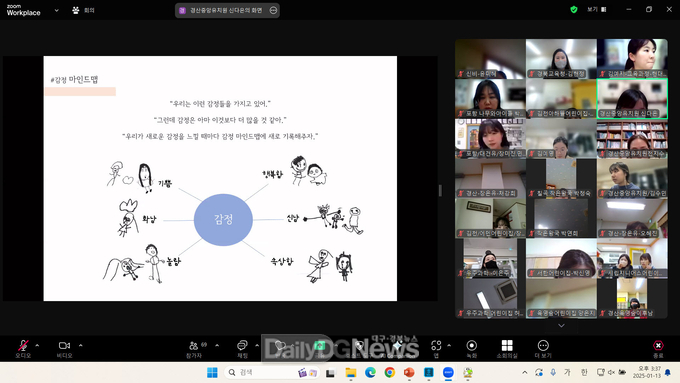Open the AI Companion sparkle icon
The image size is (680, 383).
tap(397, 346)
